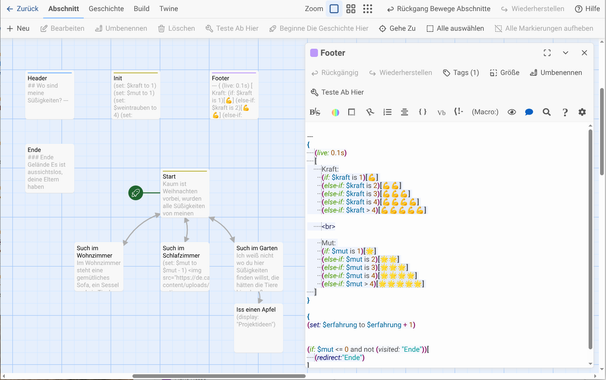Open the text alignment tool

tap(404, 112)
